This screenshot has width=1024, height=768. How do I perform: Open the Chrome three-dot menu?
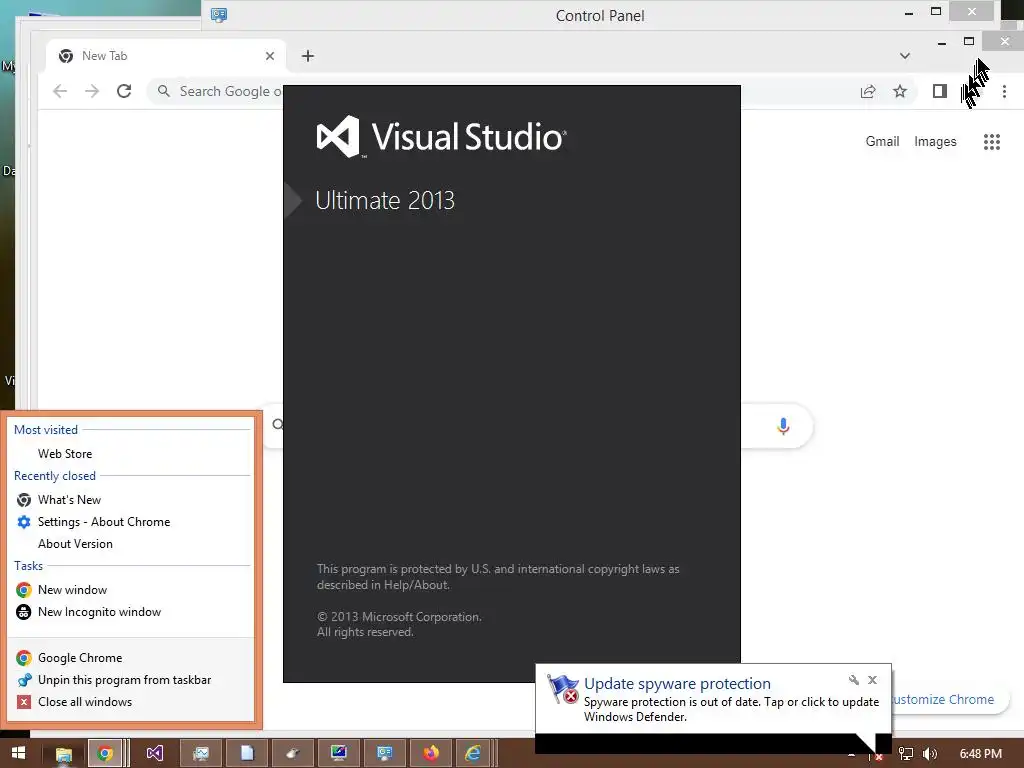(1004, 91)
